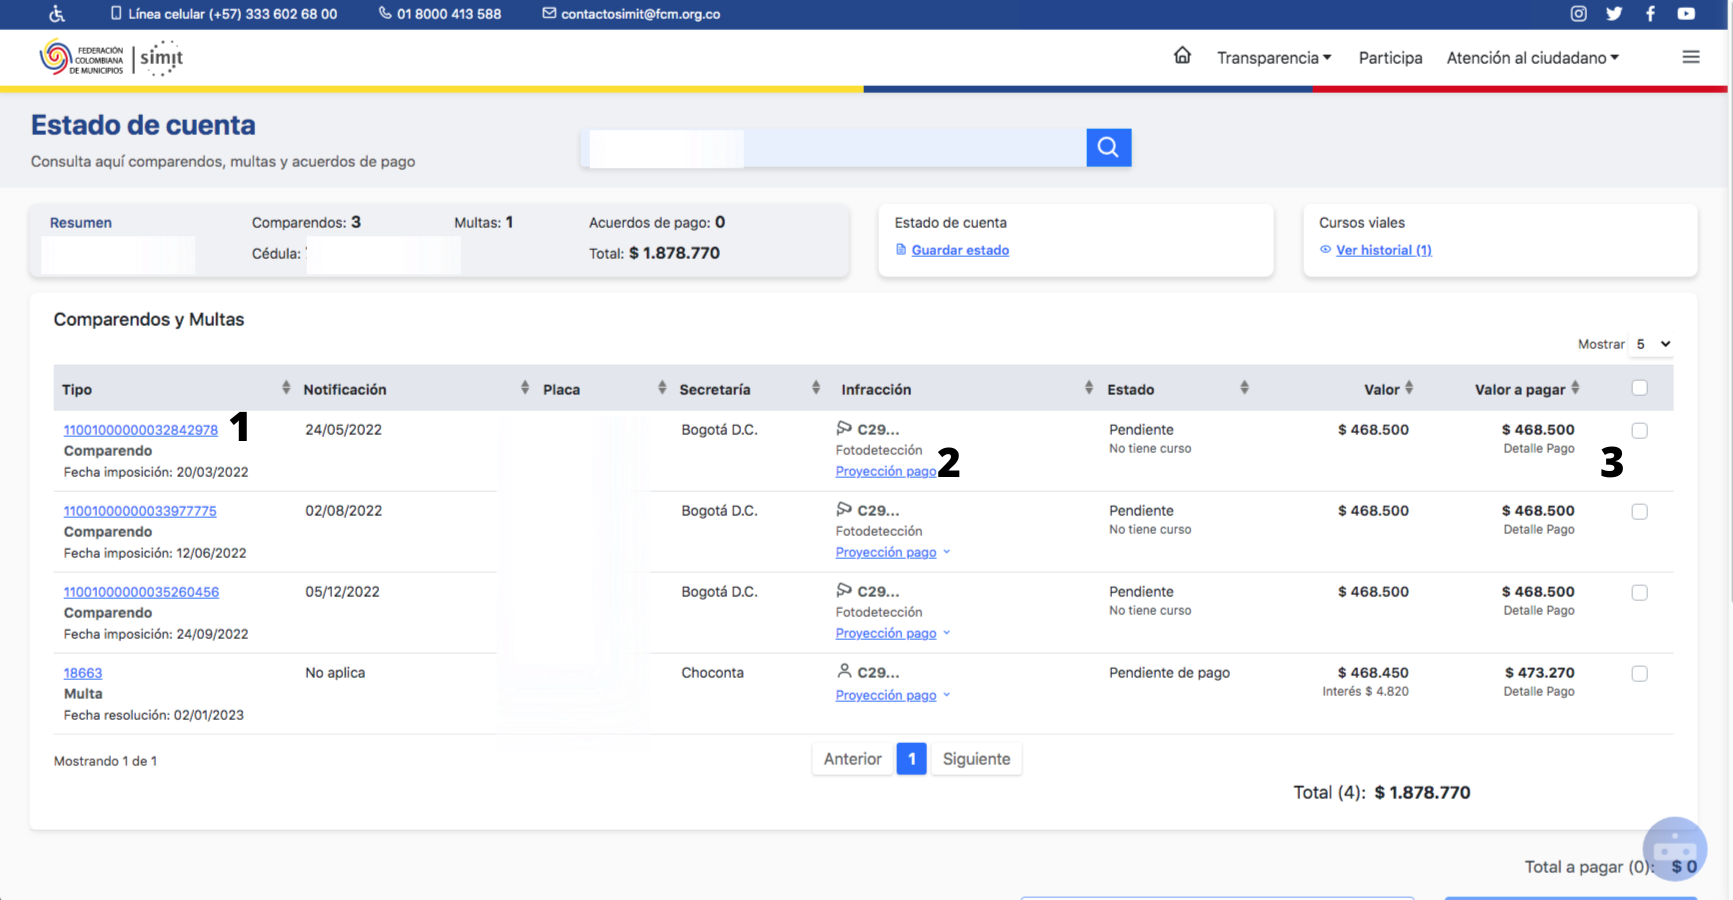Click the flag icon for comparendo 32842978
This screenshot has height=900, width=1733.
tap(844, 428)
